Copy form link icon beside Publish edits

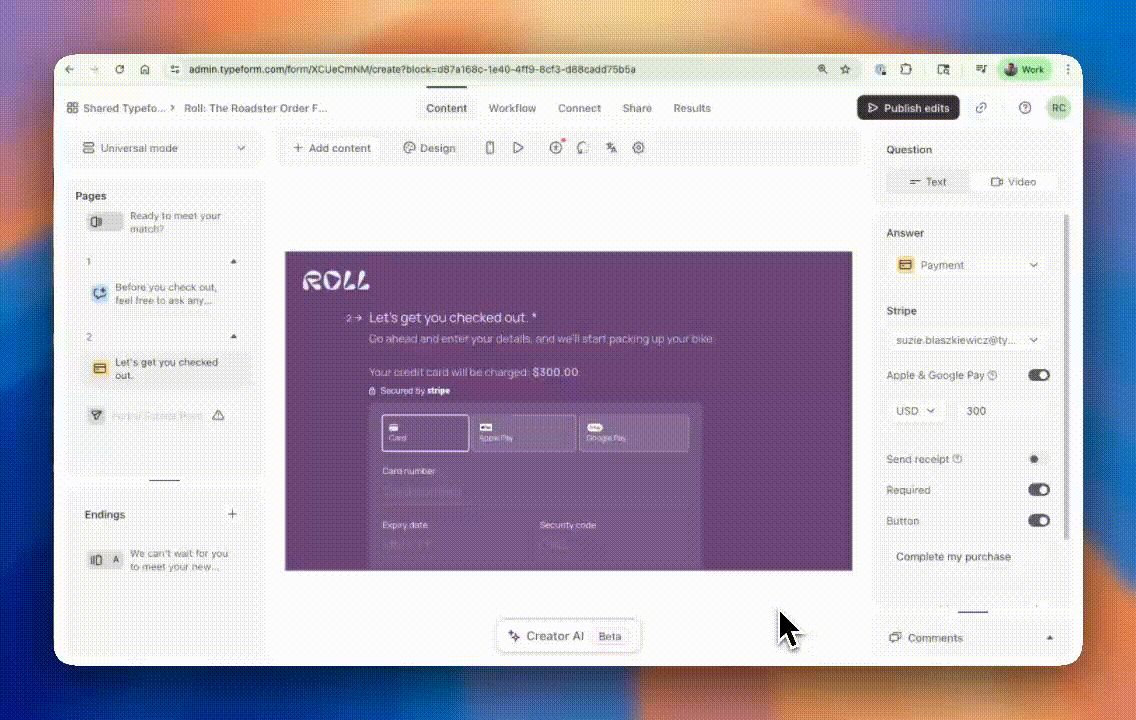point(981,108)
